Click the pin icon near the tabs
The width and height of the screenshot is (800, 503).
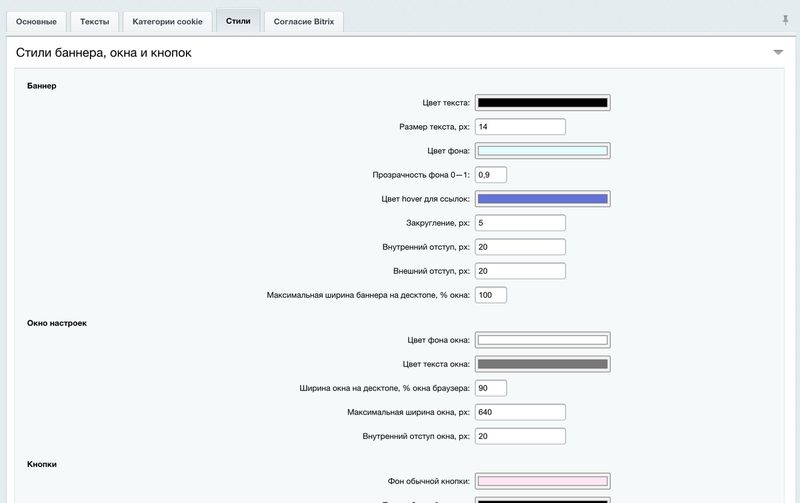click(x=785, y=20)
